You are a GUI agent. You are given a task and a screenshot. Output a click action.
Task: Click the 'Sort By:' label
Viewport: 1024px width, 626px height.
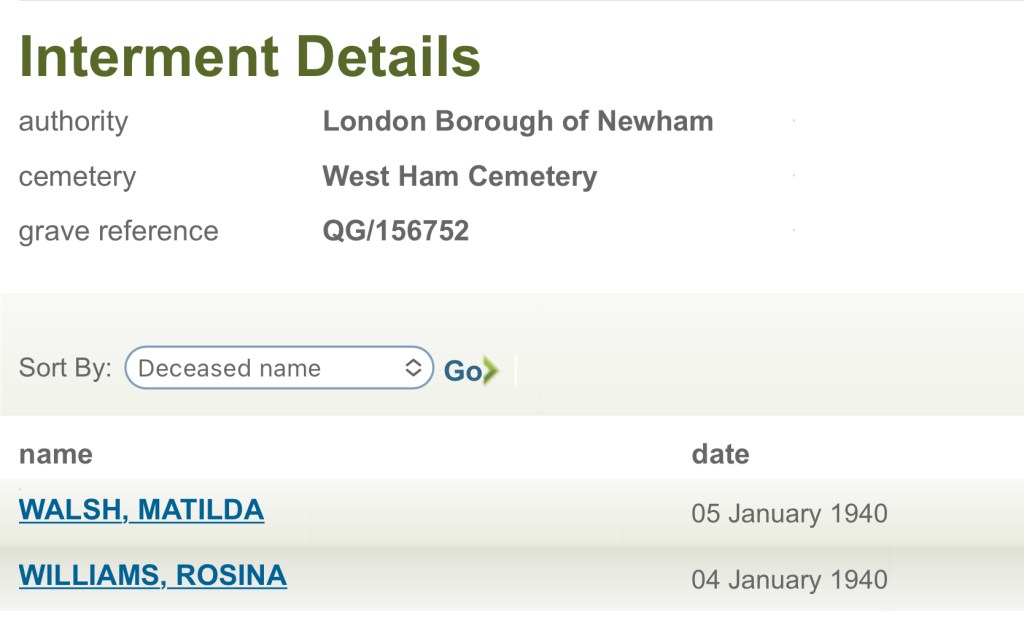tap(65, 368)
